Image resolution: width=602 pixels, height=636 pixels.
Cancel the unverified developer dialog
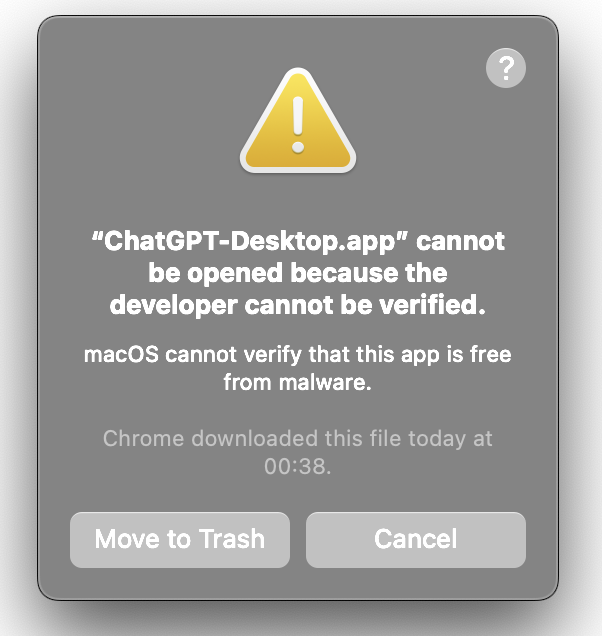click(416, 539)
